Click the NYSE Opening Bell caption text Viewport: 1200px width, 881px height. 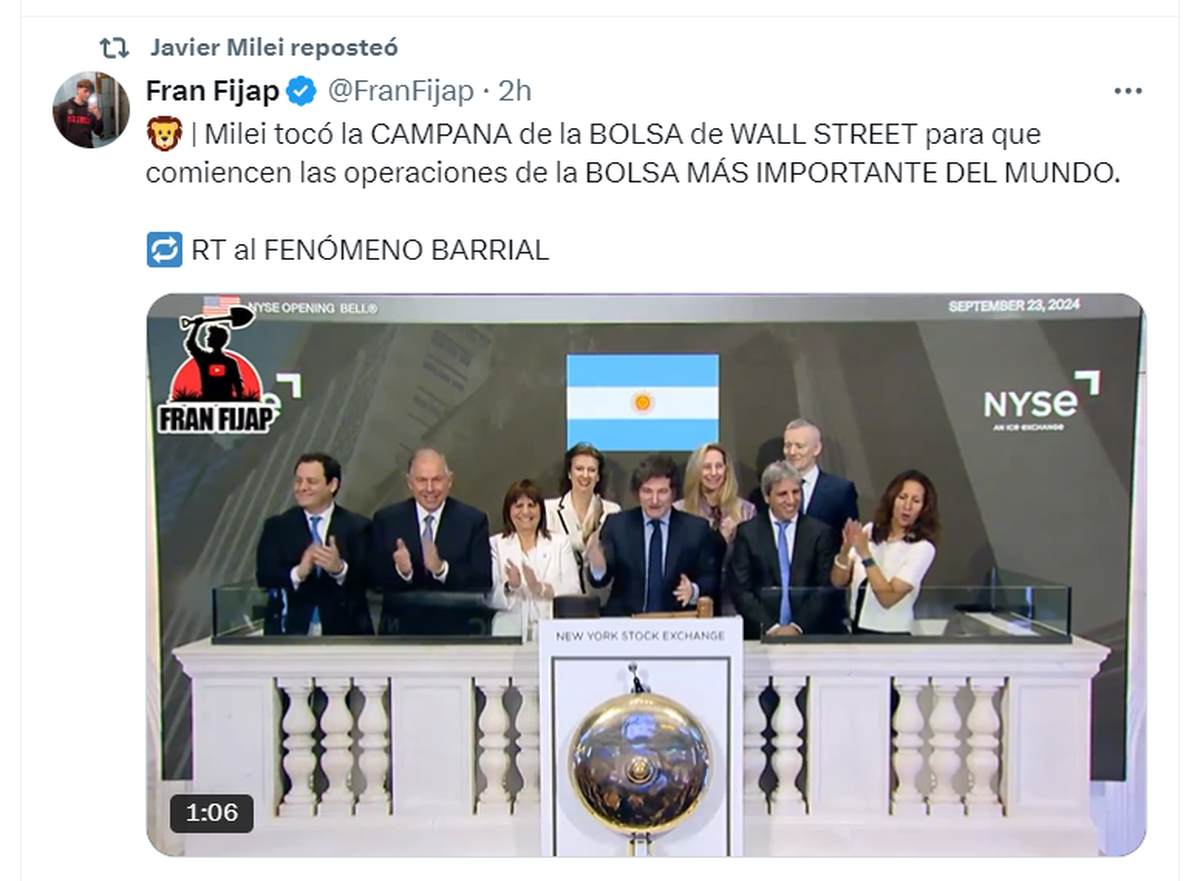(x=313, y=308)
